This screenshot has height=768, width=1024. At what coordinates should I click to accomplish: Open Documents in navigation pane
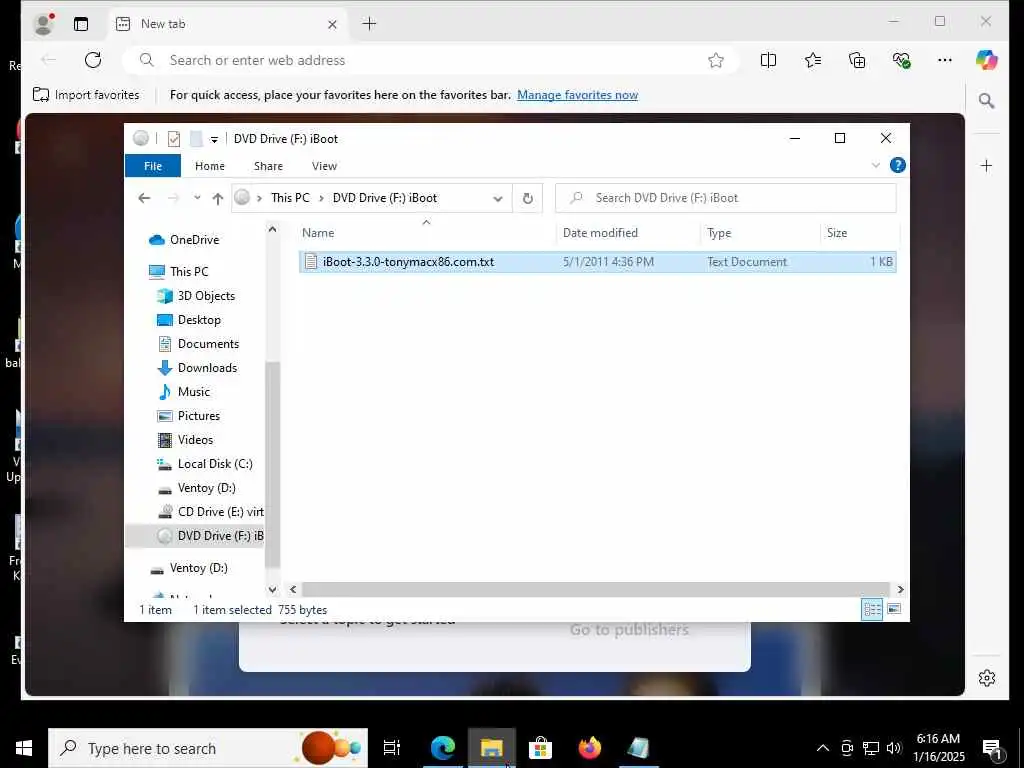[208, 344]
